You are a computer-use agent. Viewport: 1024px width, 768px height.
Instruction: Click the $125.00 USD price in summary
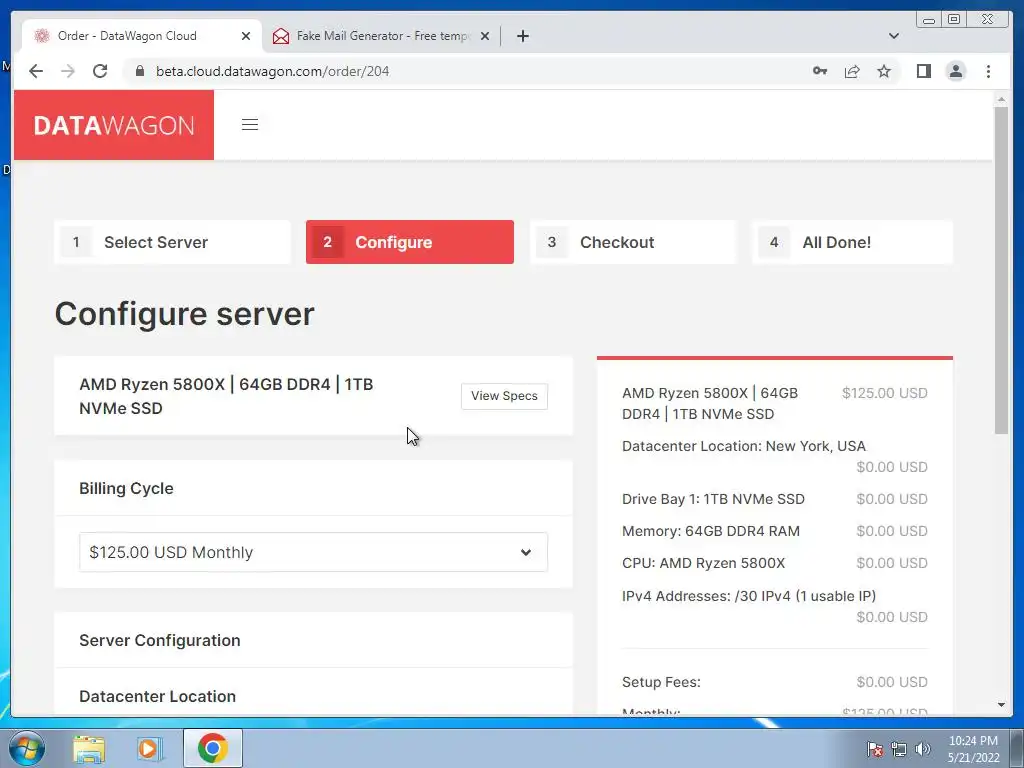[884, 393]
